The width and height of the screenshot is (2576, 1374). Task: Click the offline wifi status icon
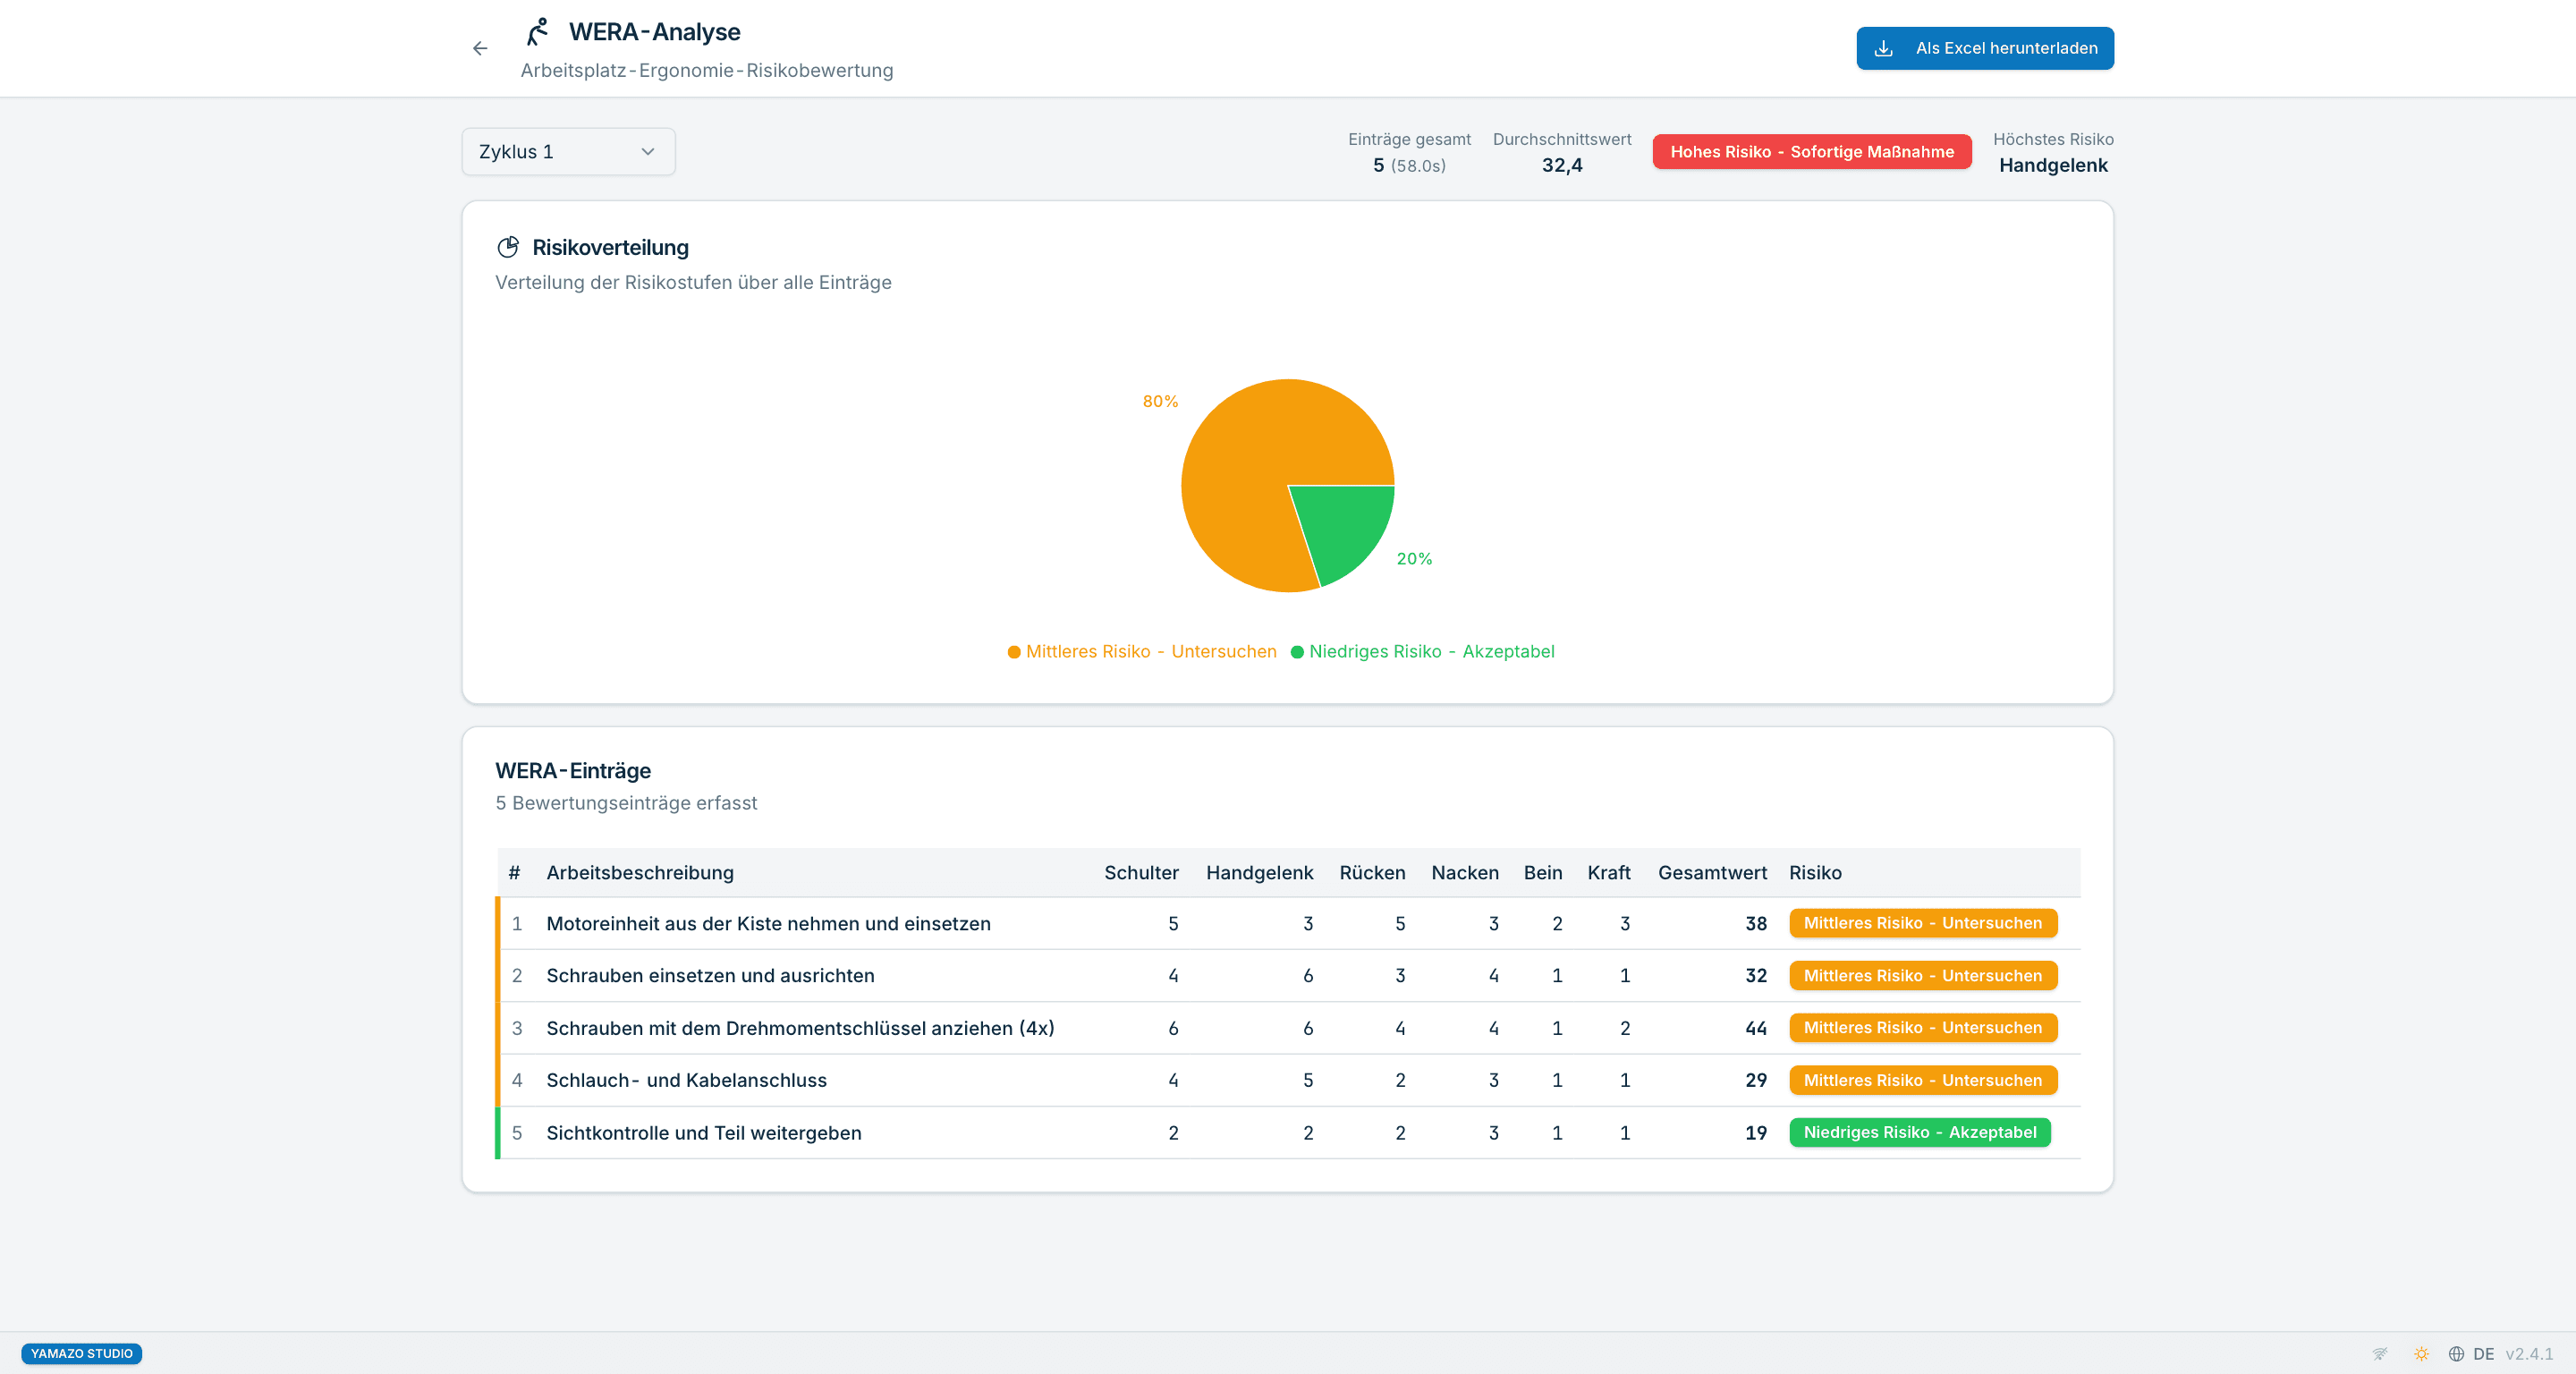[2380, 1353]
